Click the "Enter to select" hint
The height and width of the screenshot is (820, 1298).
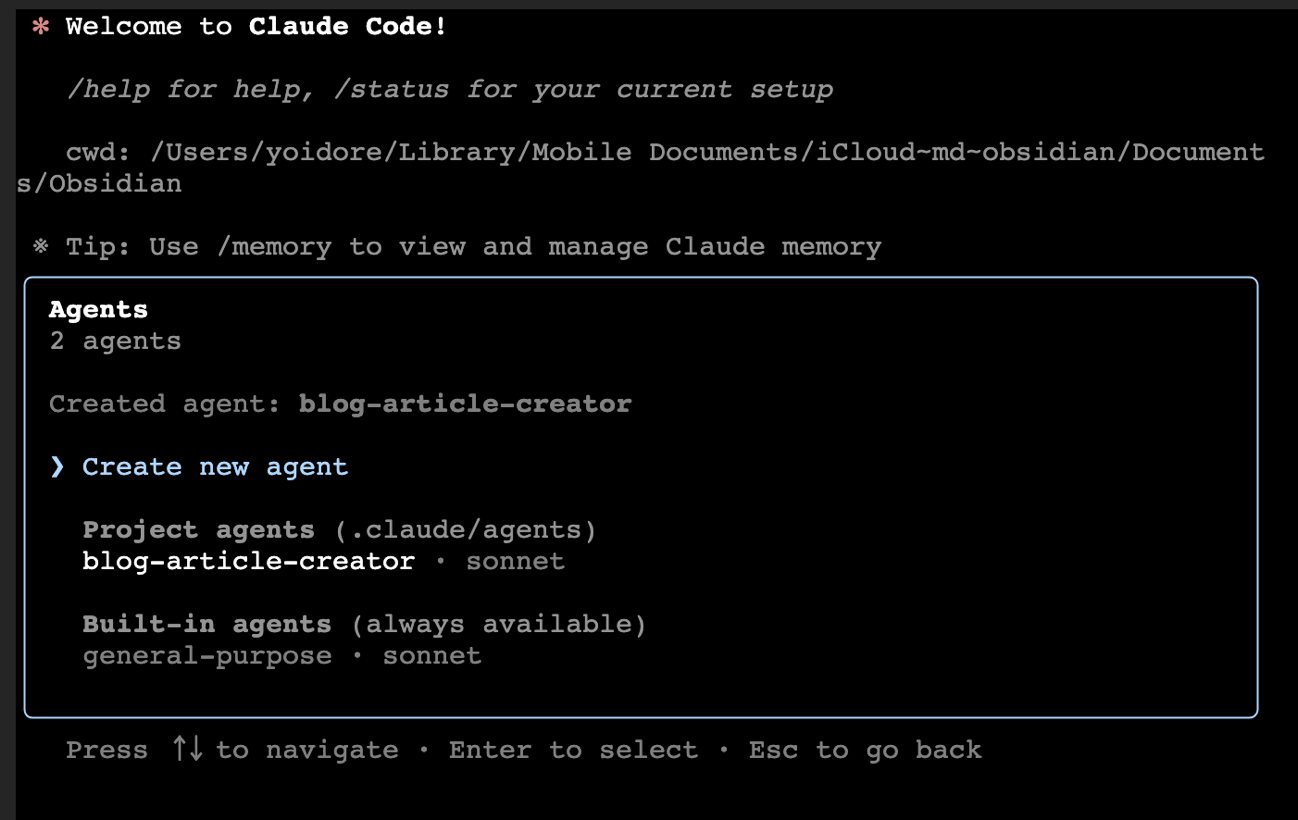click(x=573, y=750)
